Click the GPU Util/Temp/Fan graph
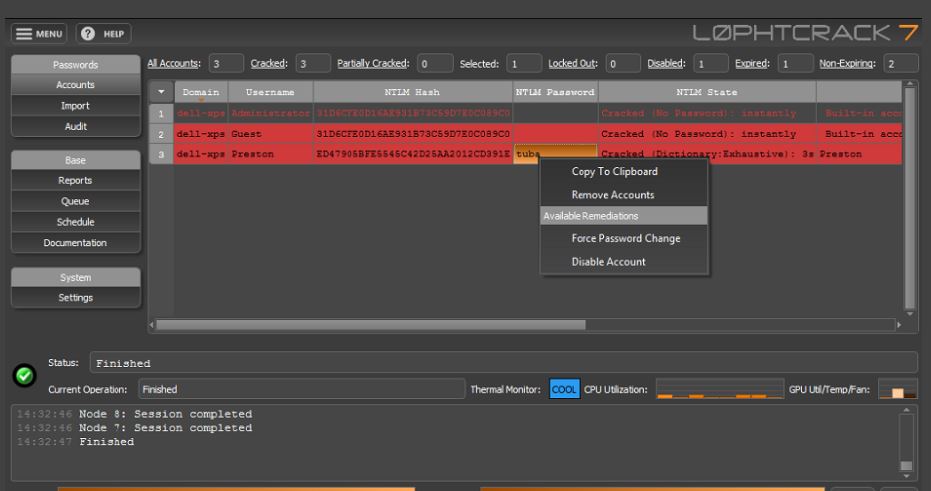This screenshot has height=491, width=931. [x=898, y=389]
